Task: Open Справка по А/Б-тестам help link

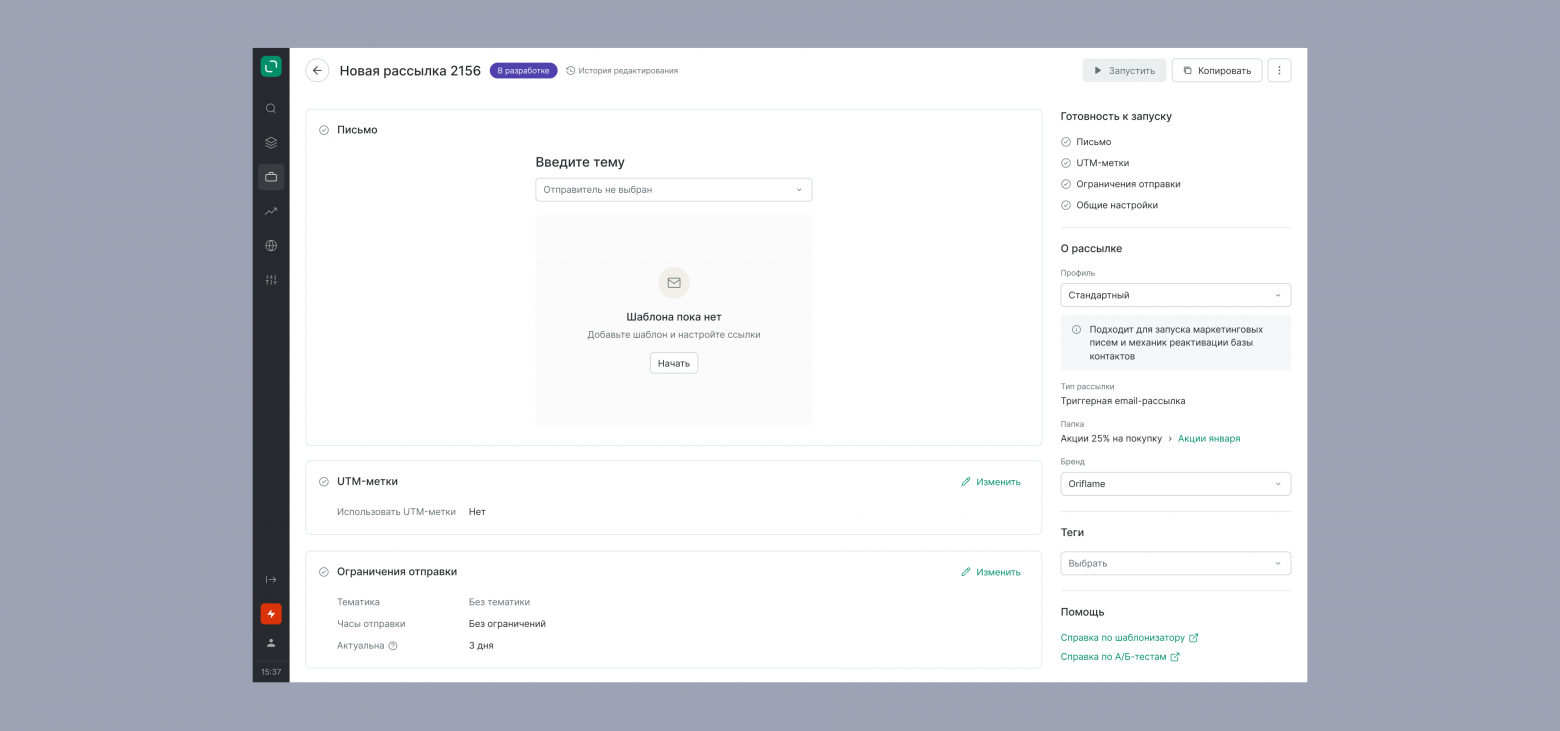Action: click(1120, 657)
